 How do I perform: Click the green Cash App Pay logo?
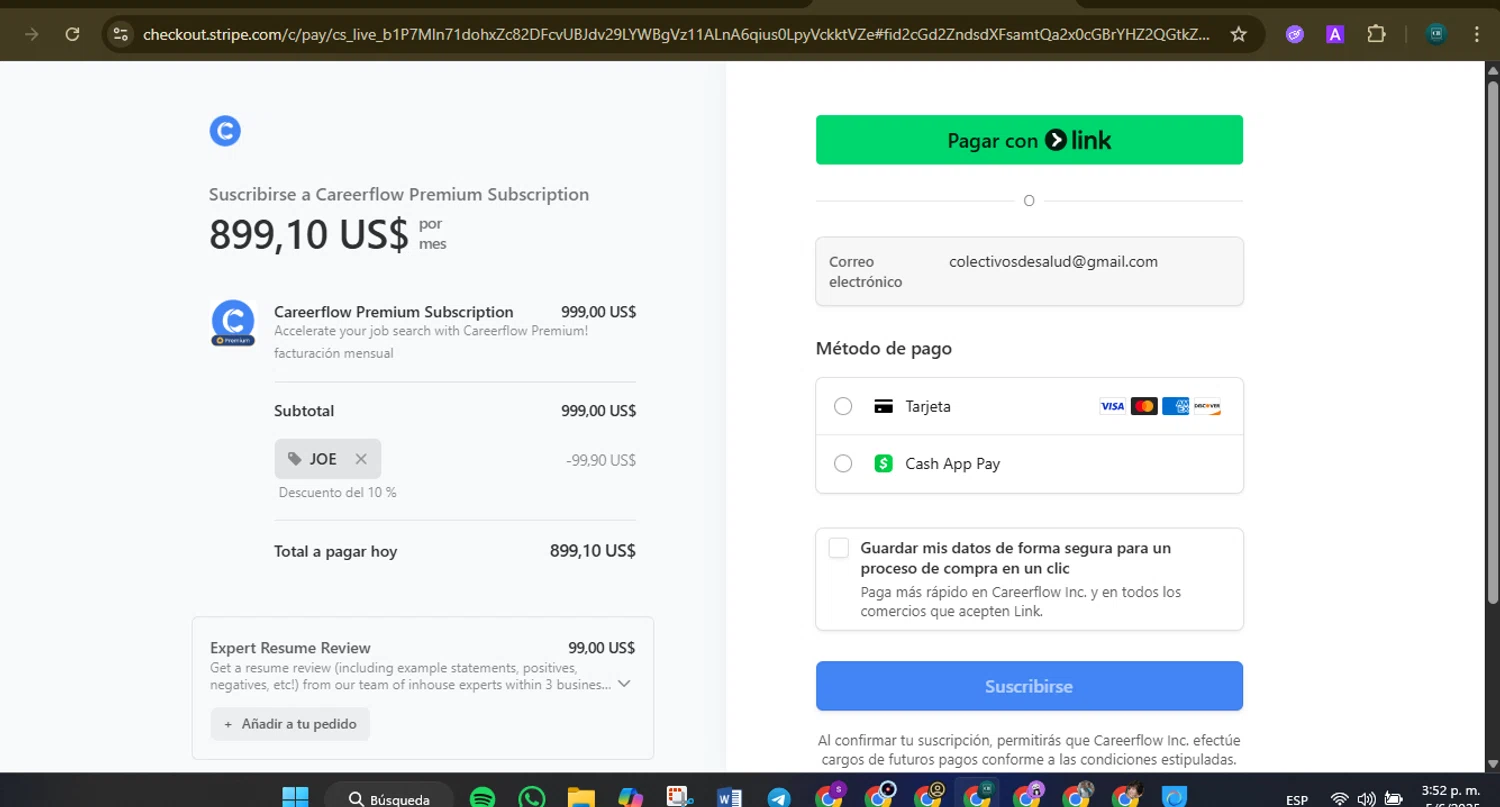(883, 463)
